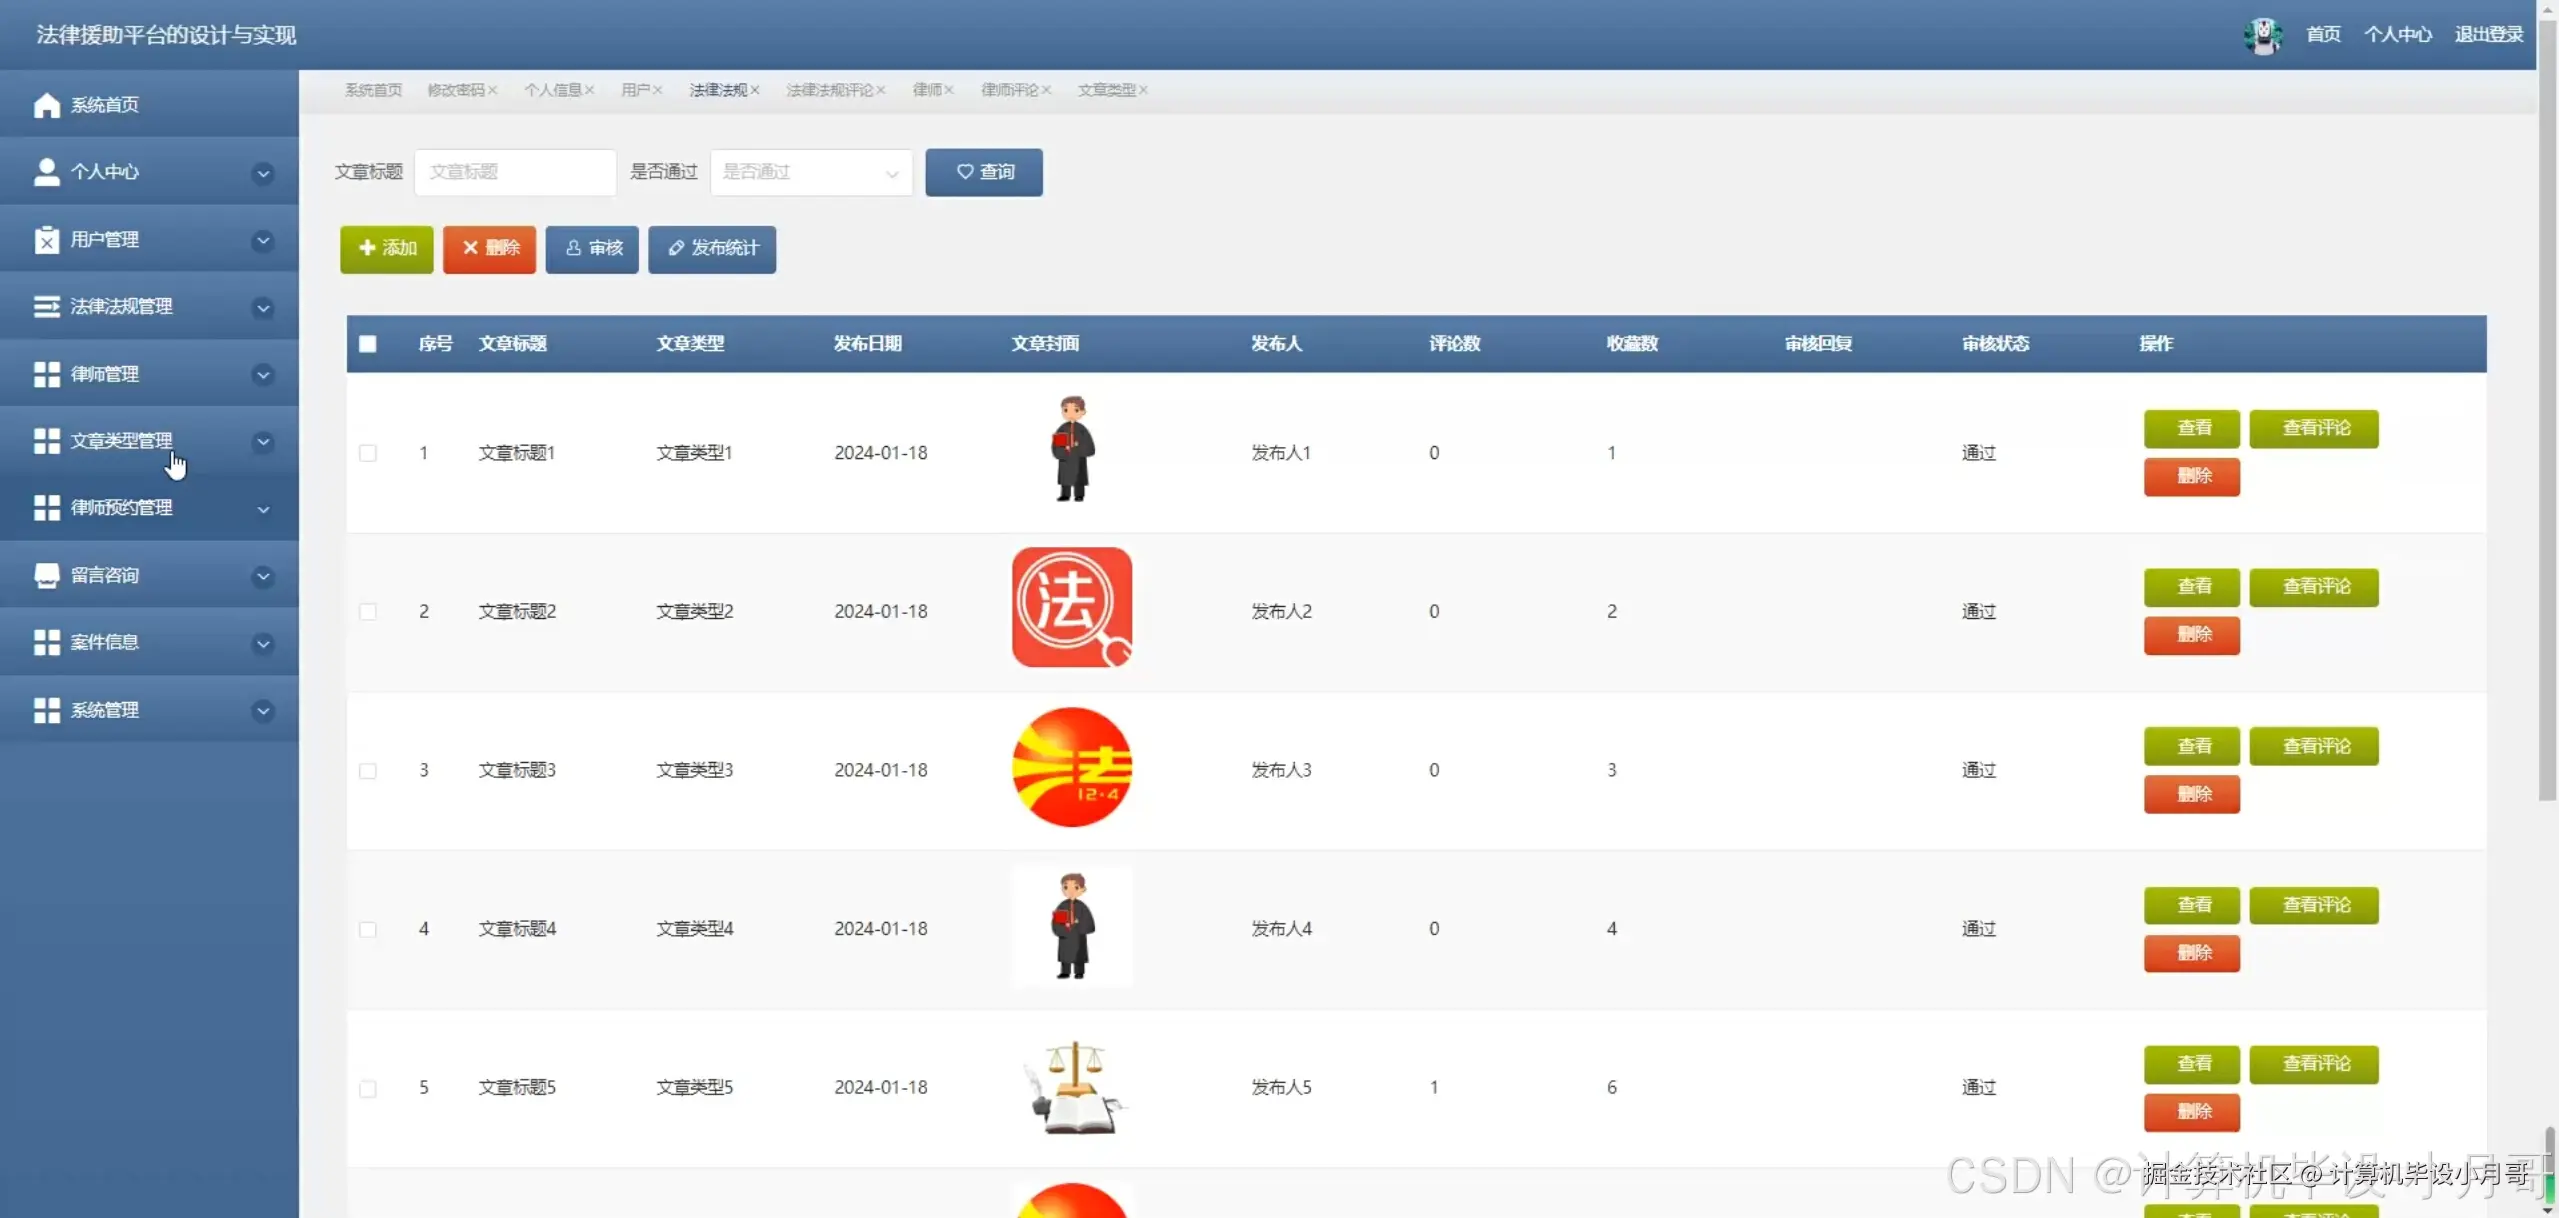Click the home icon beside 系统首页
The width and height of the screenshot is (2559, 1218).
46,105
